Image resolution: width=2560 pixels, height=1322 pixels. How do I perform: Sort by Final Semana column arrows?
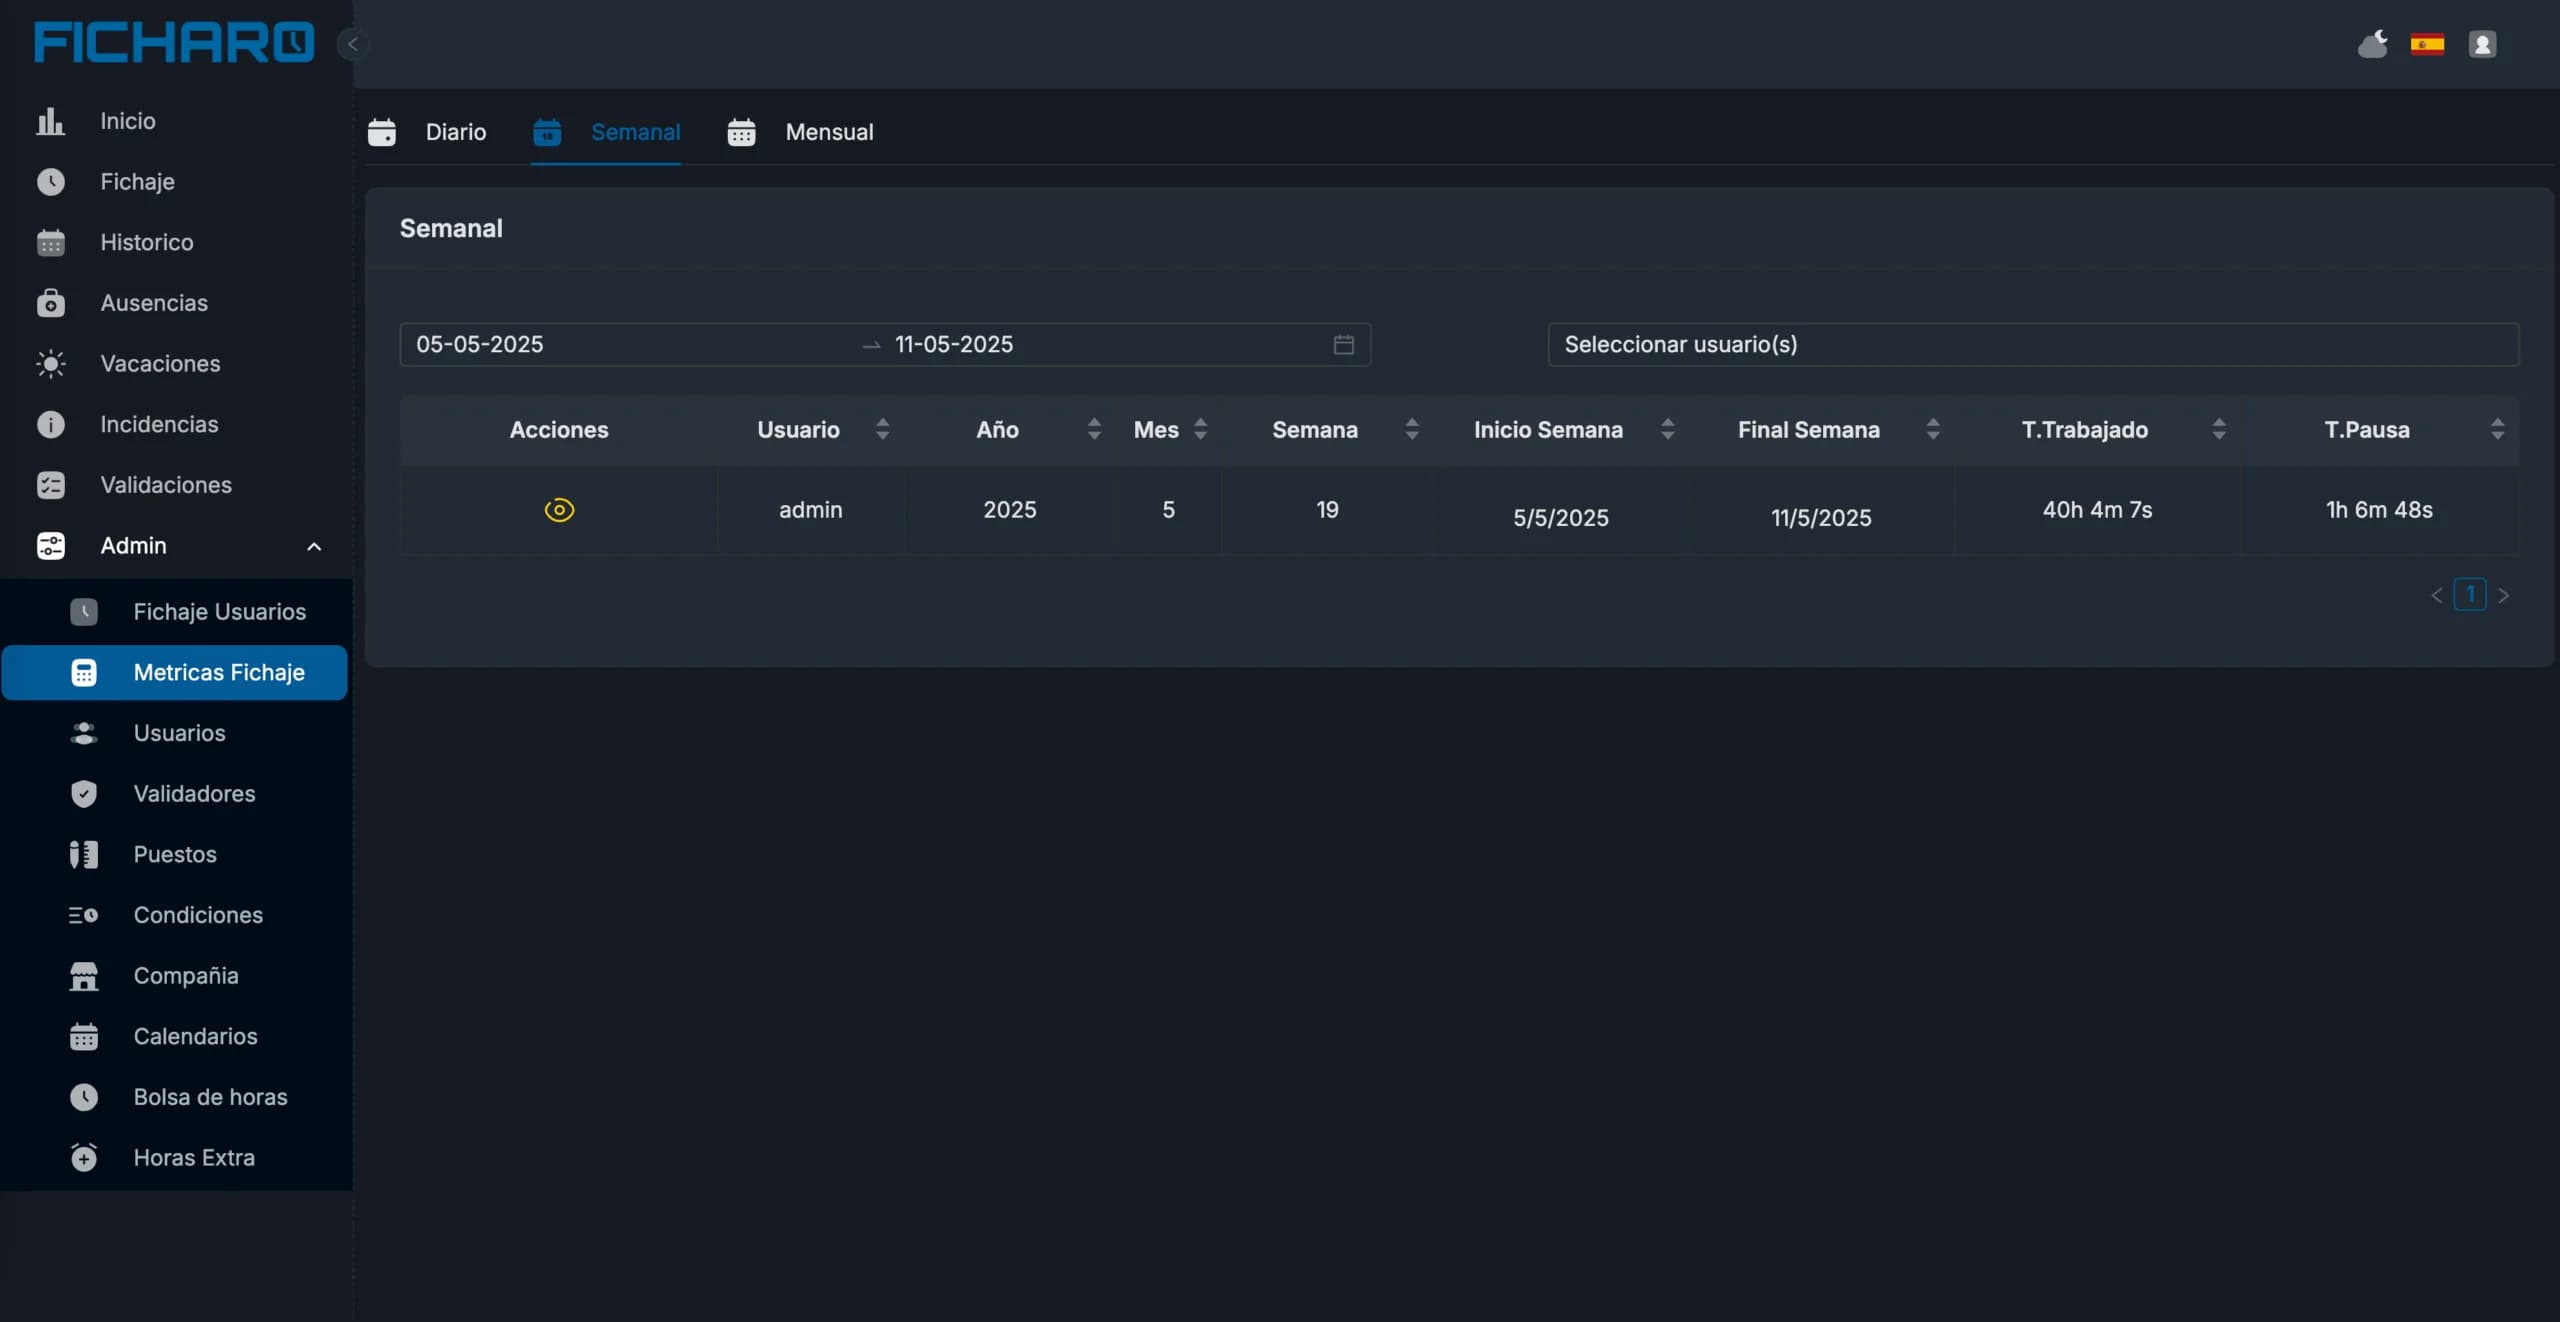coord(1933,430)
